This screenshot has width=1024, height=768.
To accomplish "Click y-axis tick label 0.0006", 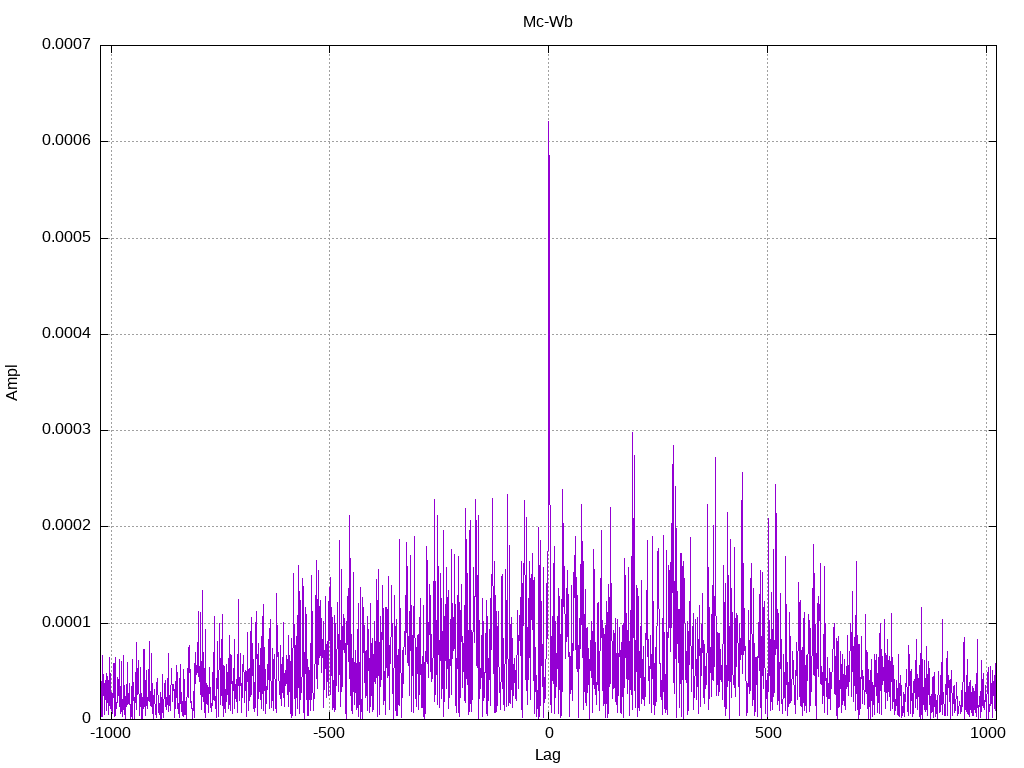I will (x=66, y=140).
